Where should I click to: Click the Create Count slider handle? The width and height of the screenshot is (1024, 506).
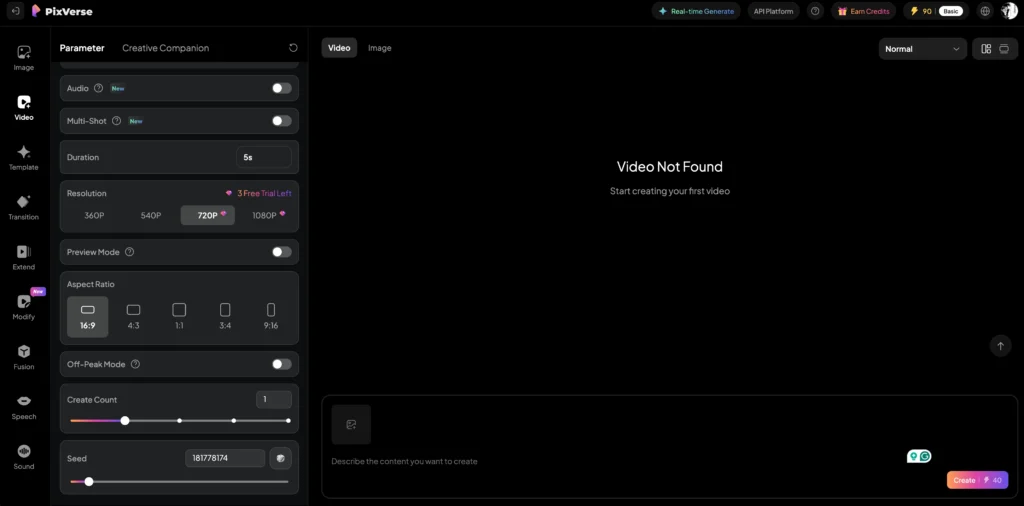pyautogui.click(x=125, y=420)
